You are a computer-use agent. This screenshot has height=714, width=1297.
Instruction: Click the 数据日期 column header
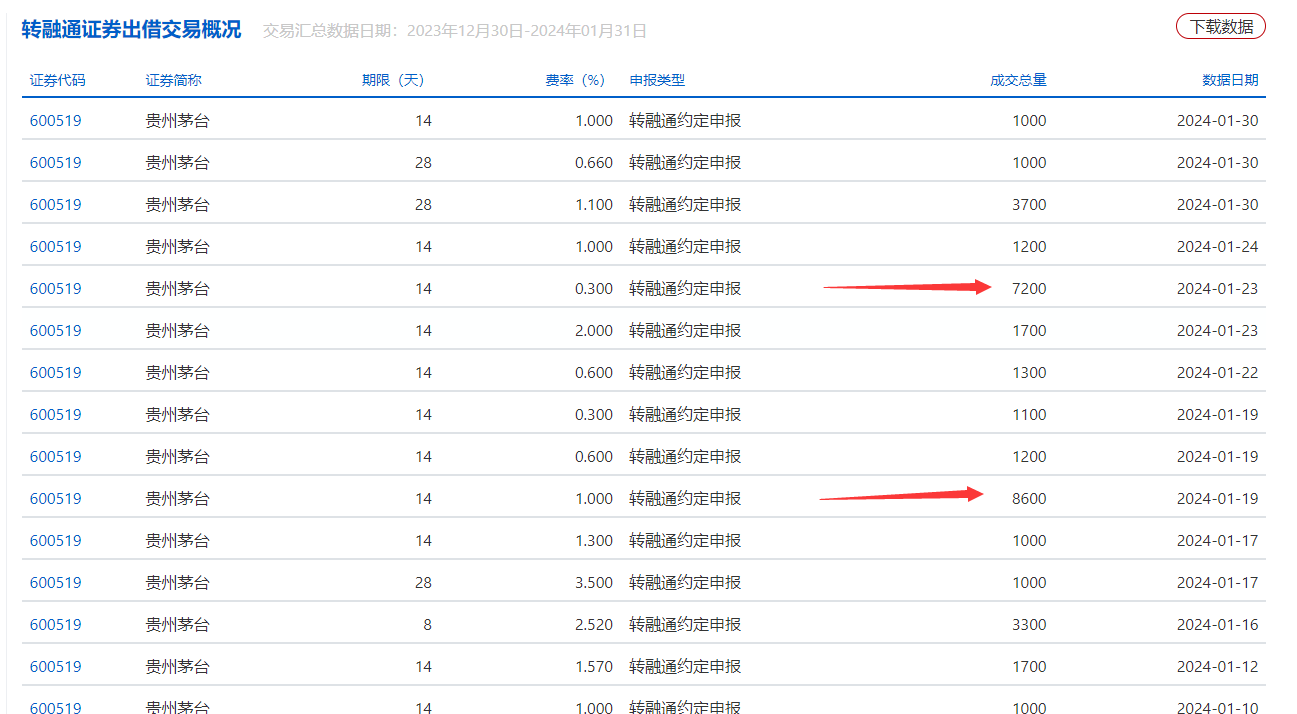(1230, 80)
